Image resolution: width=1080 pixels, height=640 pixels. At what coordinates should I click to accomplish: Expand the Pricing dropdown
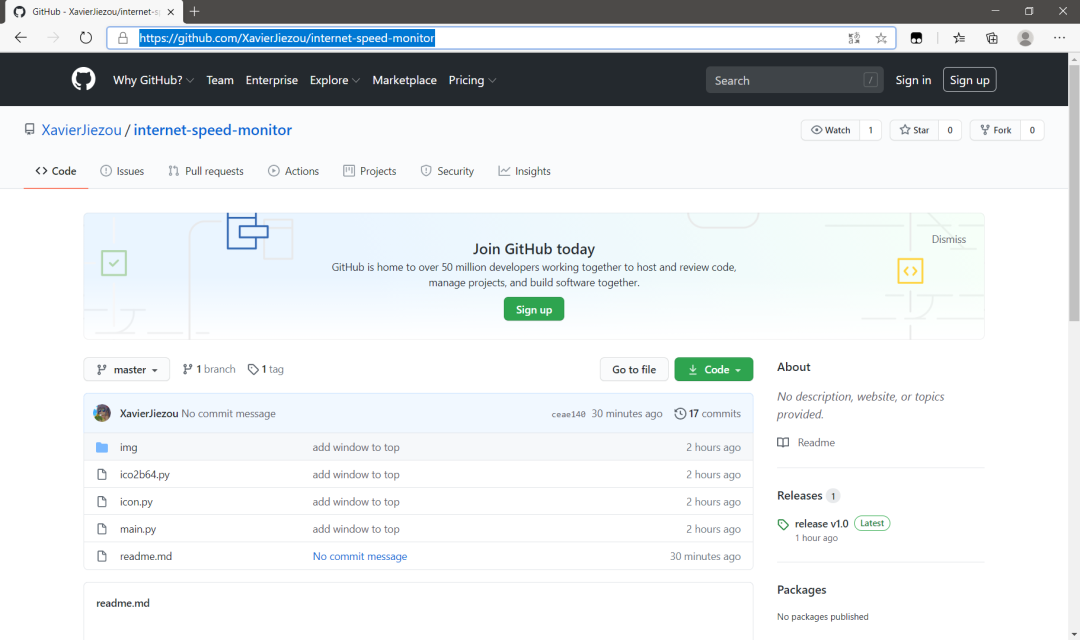click(x=472, y=80)
